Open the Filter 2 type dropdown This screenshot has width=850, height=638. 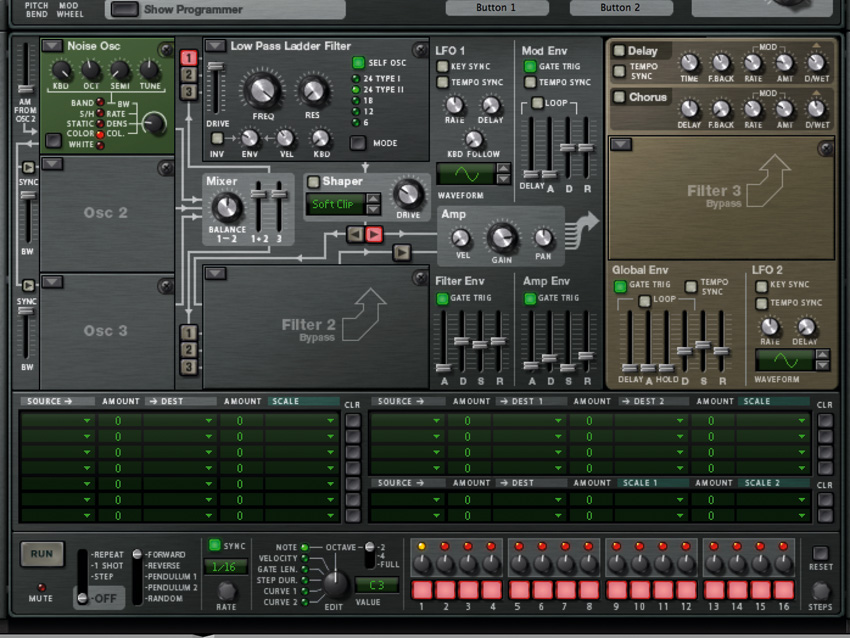[x=215, y=273]
